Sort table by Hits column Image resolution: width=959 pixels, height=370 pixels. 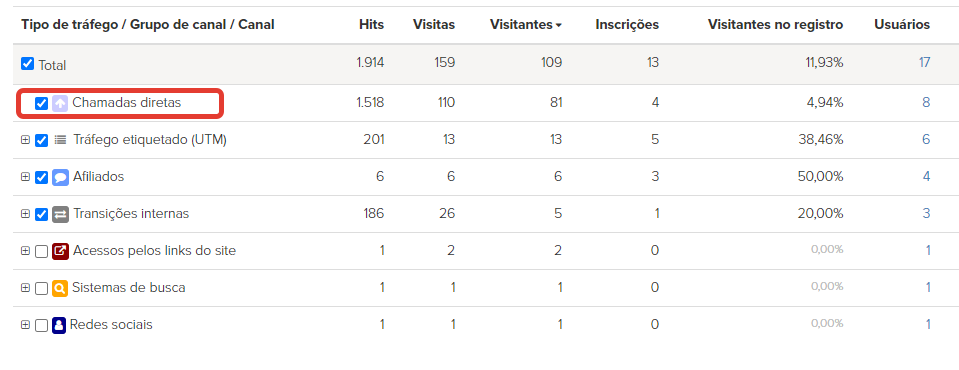tap(371, 24)
